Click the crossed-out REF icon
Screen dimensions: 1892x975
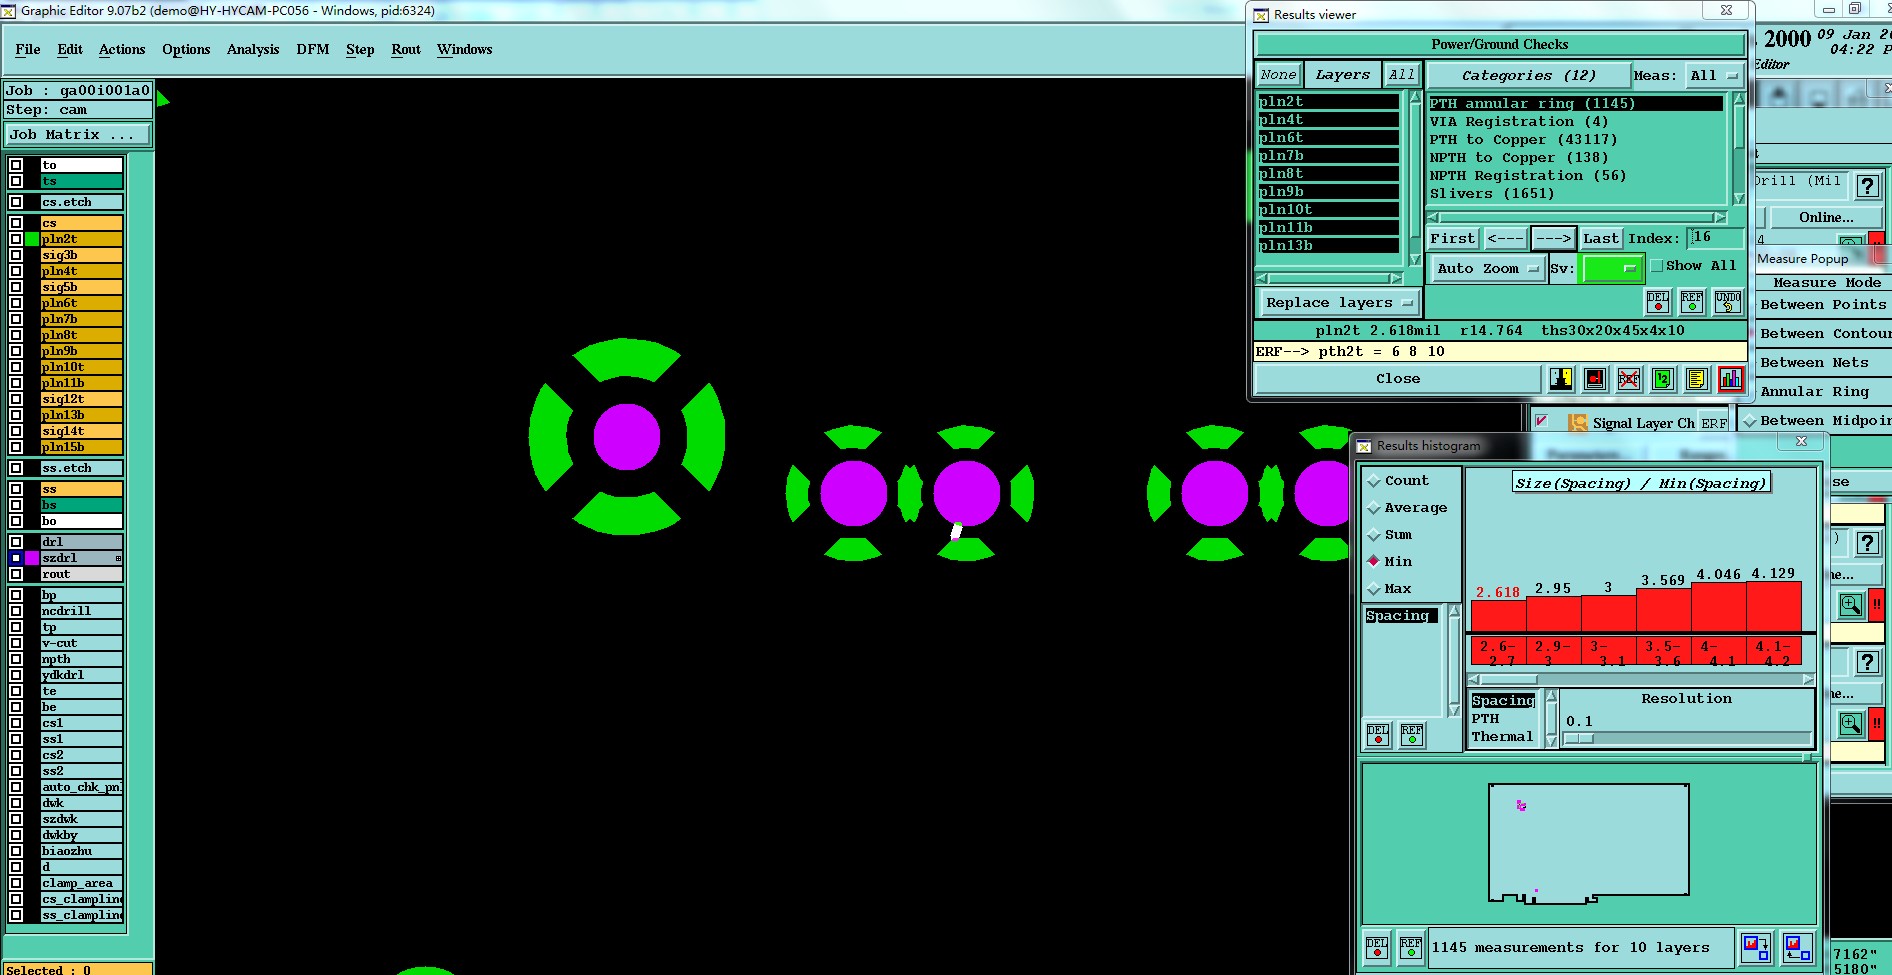click(1629, 379)
